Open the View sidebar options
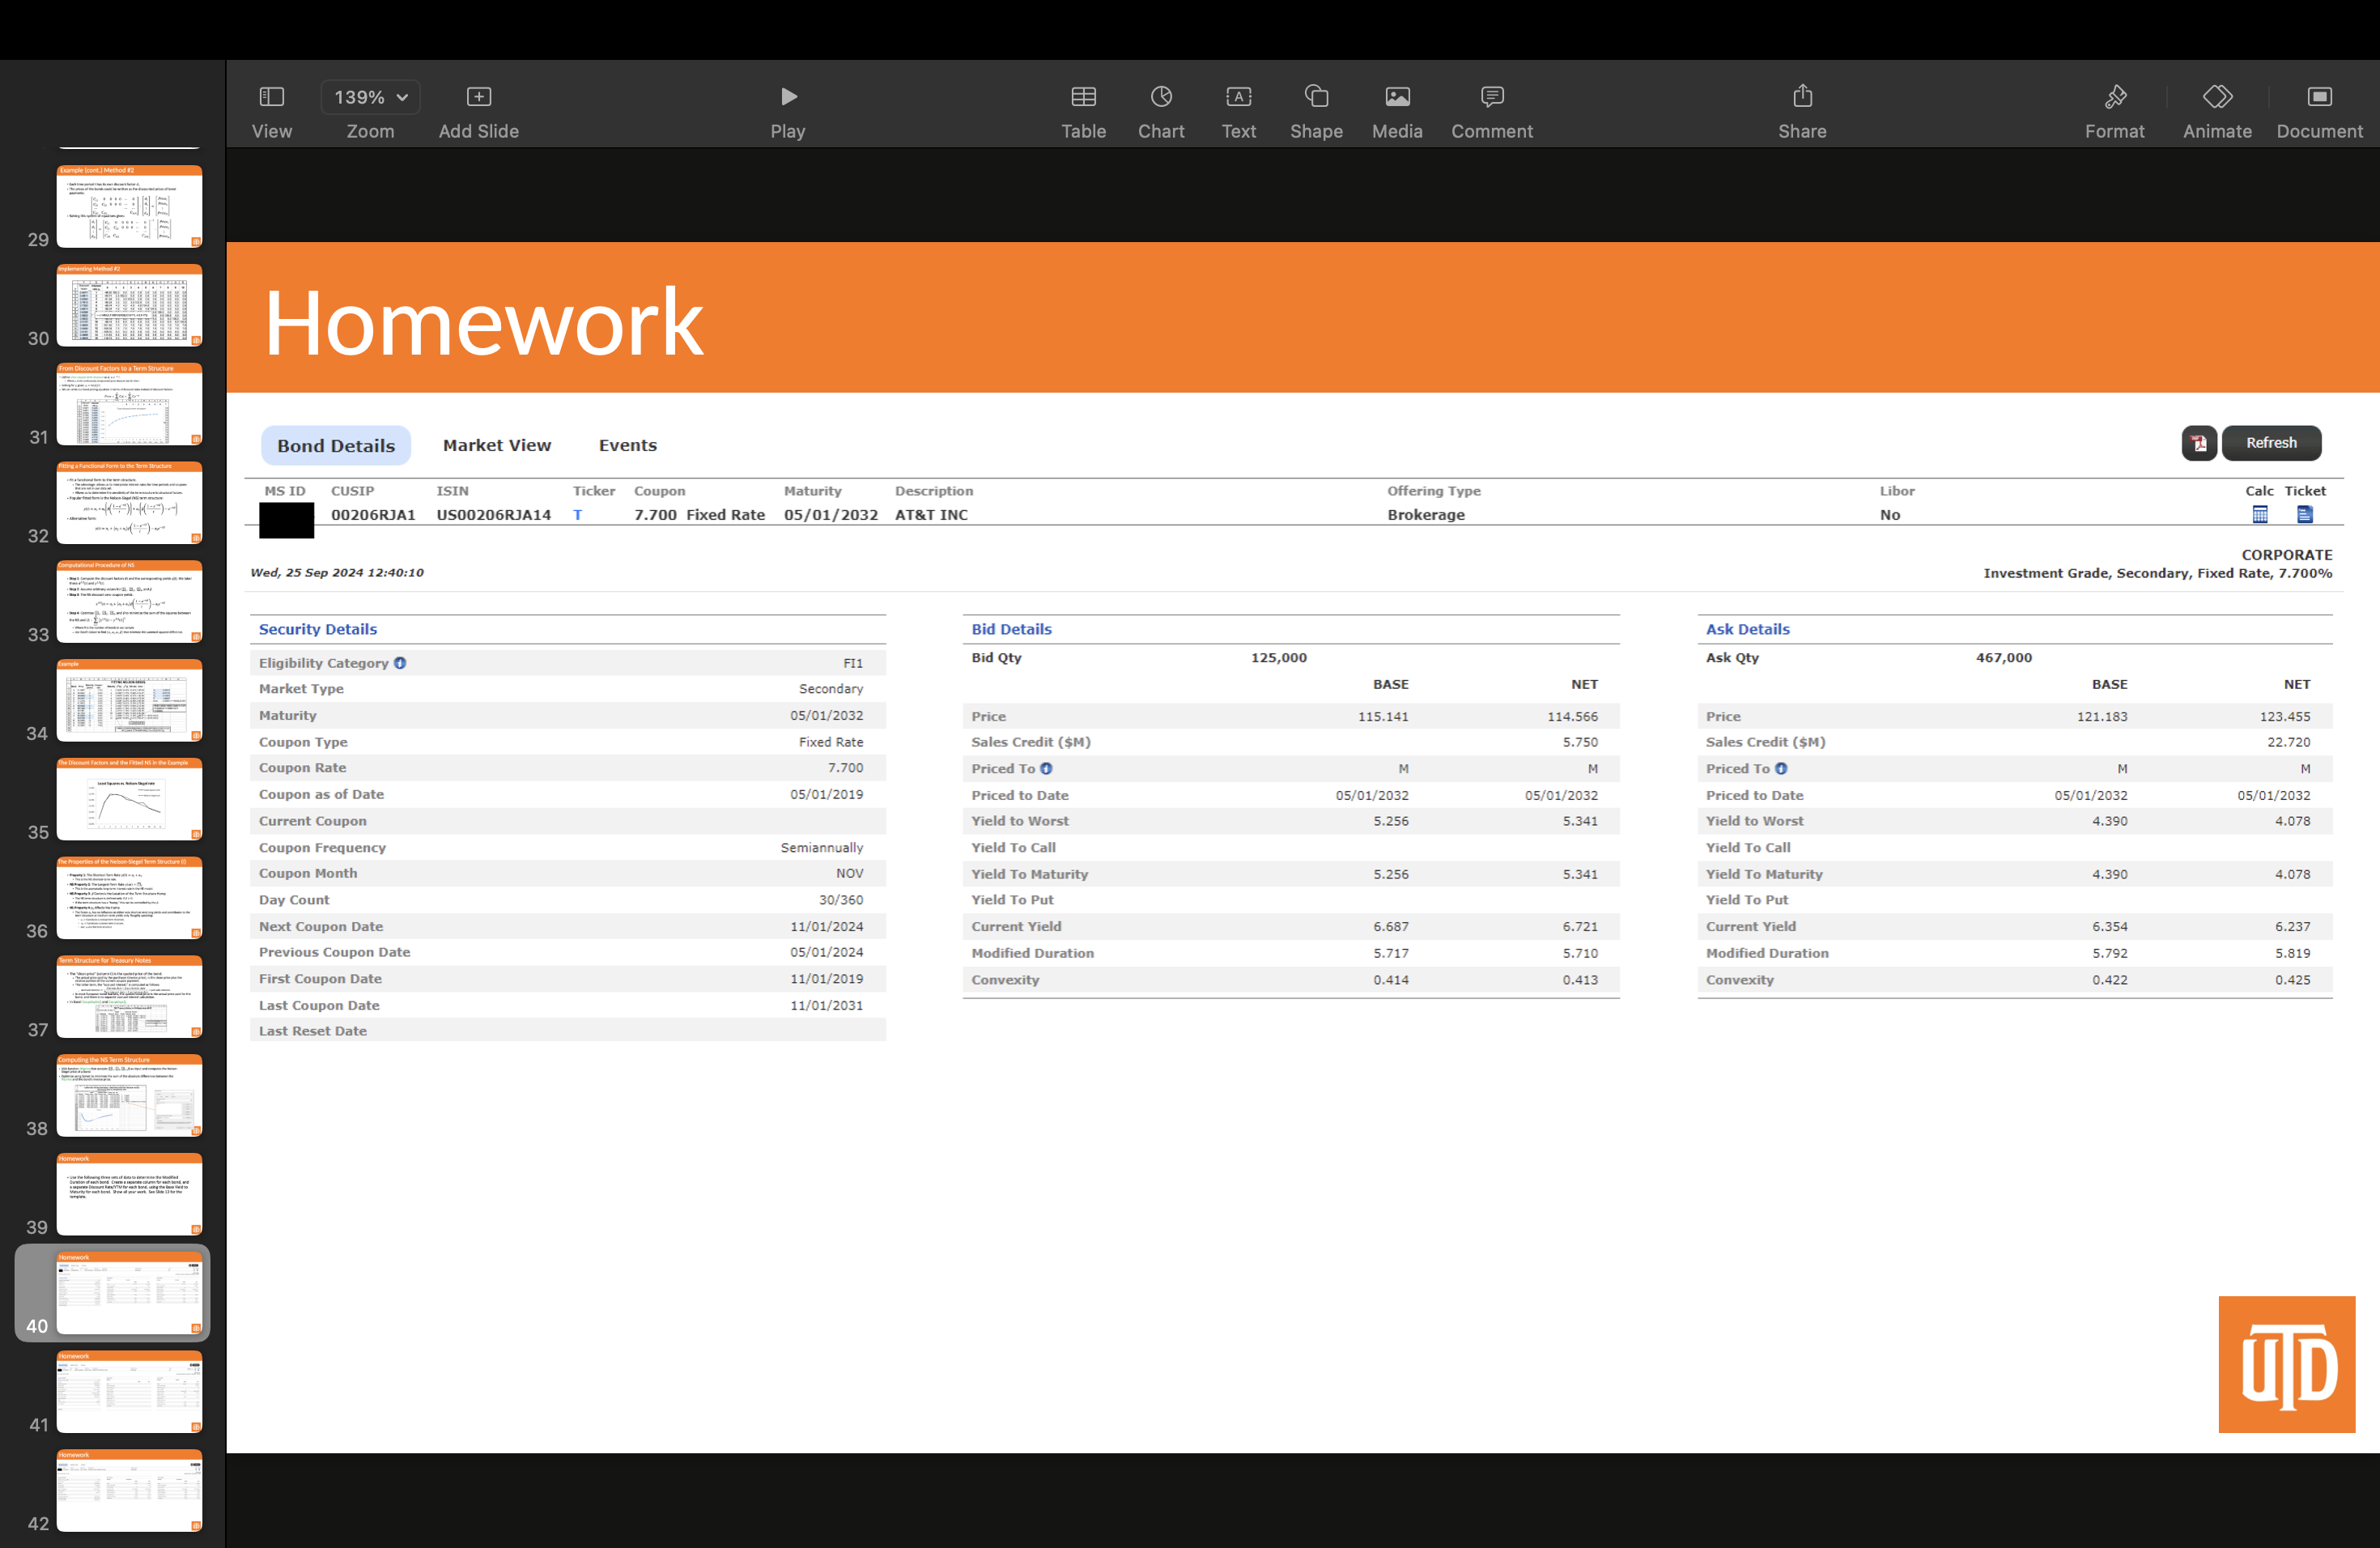Screen dimensions: 2380x1548 click(x=271, y=97)
